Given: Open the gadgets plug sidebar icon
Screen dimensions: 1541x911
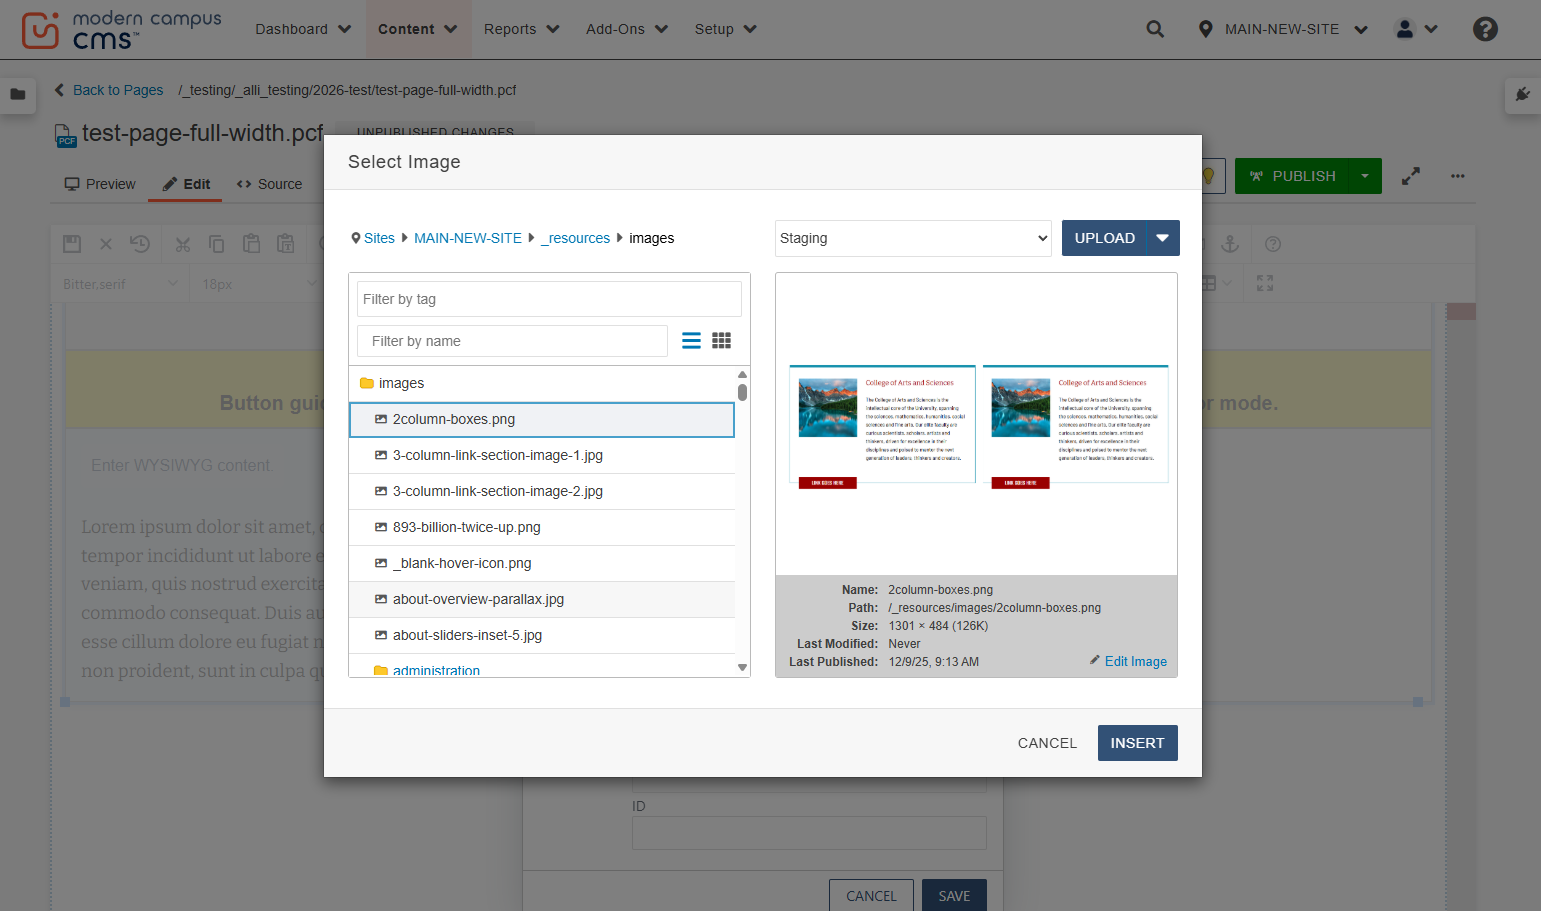Looking at the screenshot, I should [1522, 94].
